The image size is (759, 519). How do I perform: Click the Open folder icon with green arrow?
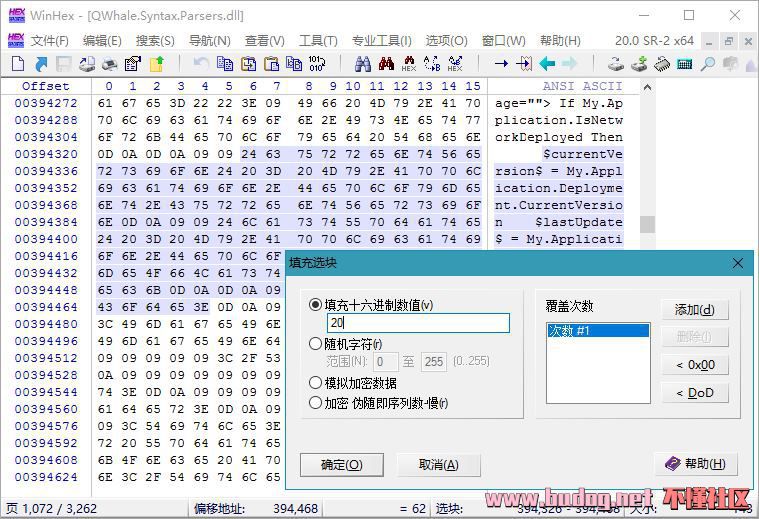[x=156, y=63]
